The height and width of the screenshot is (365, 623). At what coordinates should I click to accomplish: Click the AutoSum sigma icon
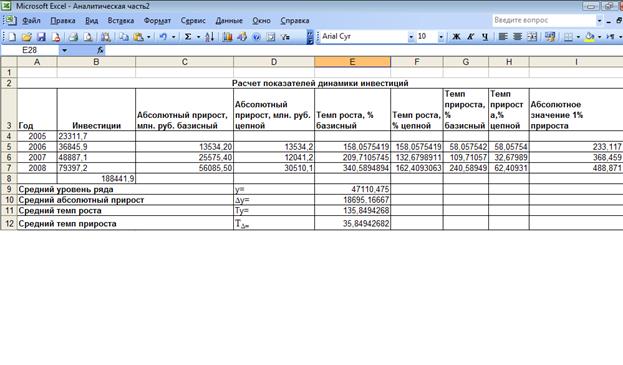pos(188,37)
